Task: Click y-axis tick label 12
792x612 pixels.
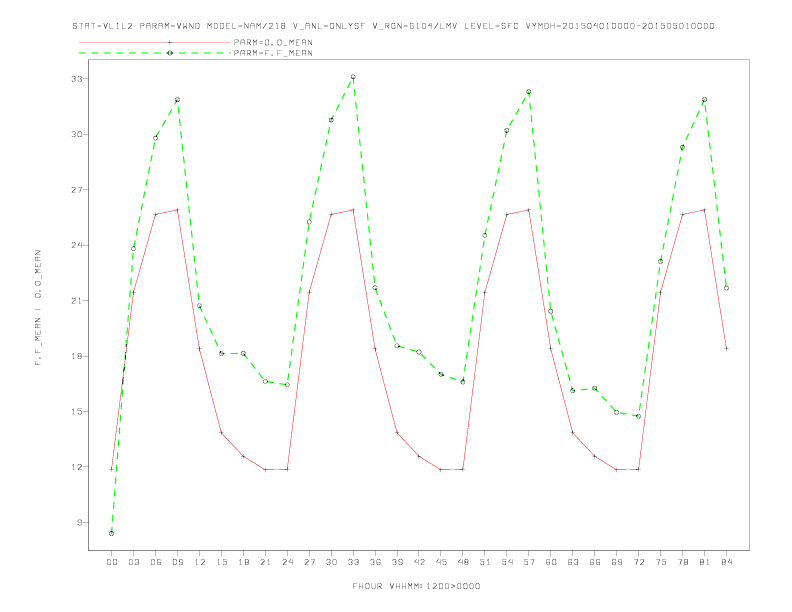Action: tap(77, 467)
